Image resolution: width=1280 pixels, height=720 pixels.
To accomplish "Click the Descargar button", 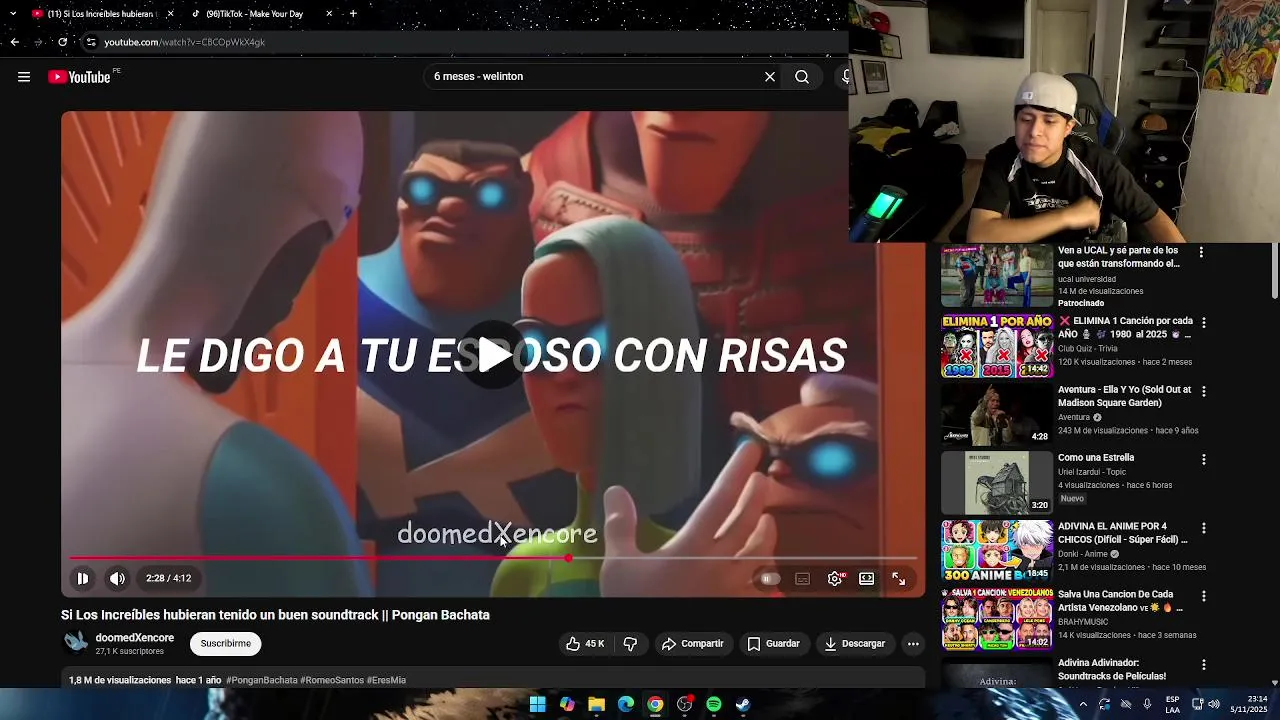I will (x=855, y=644).
